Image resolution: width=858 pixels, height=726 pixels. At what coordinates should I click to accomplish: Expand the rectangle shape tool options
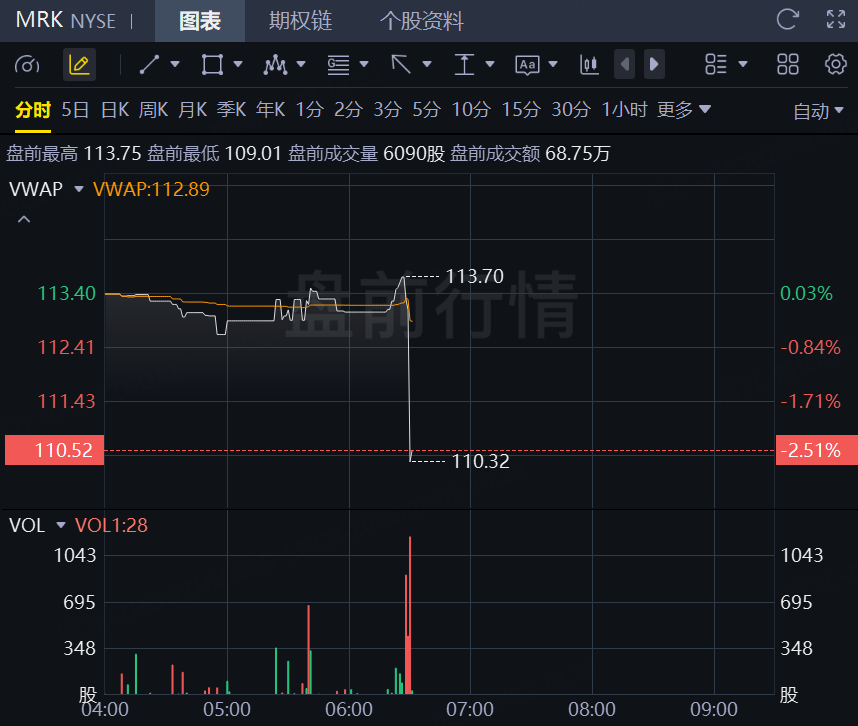pos(238,64)
